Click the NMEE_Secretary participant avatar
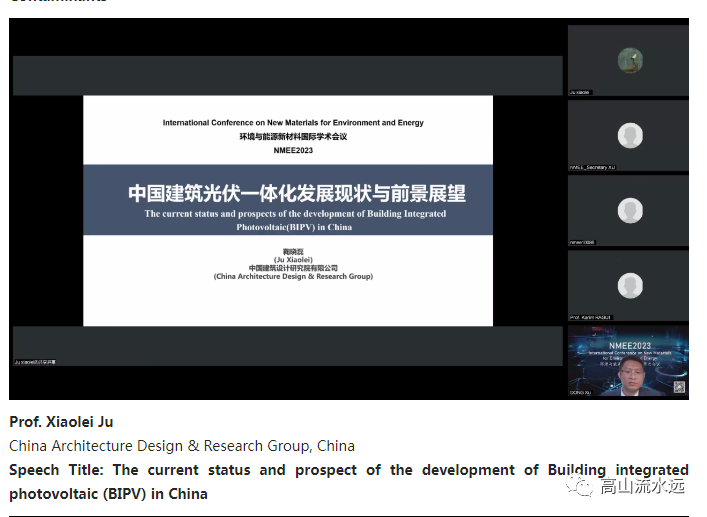Viewport: 707px width, 517px height. click(x=630, y=136)
